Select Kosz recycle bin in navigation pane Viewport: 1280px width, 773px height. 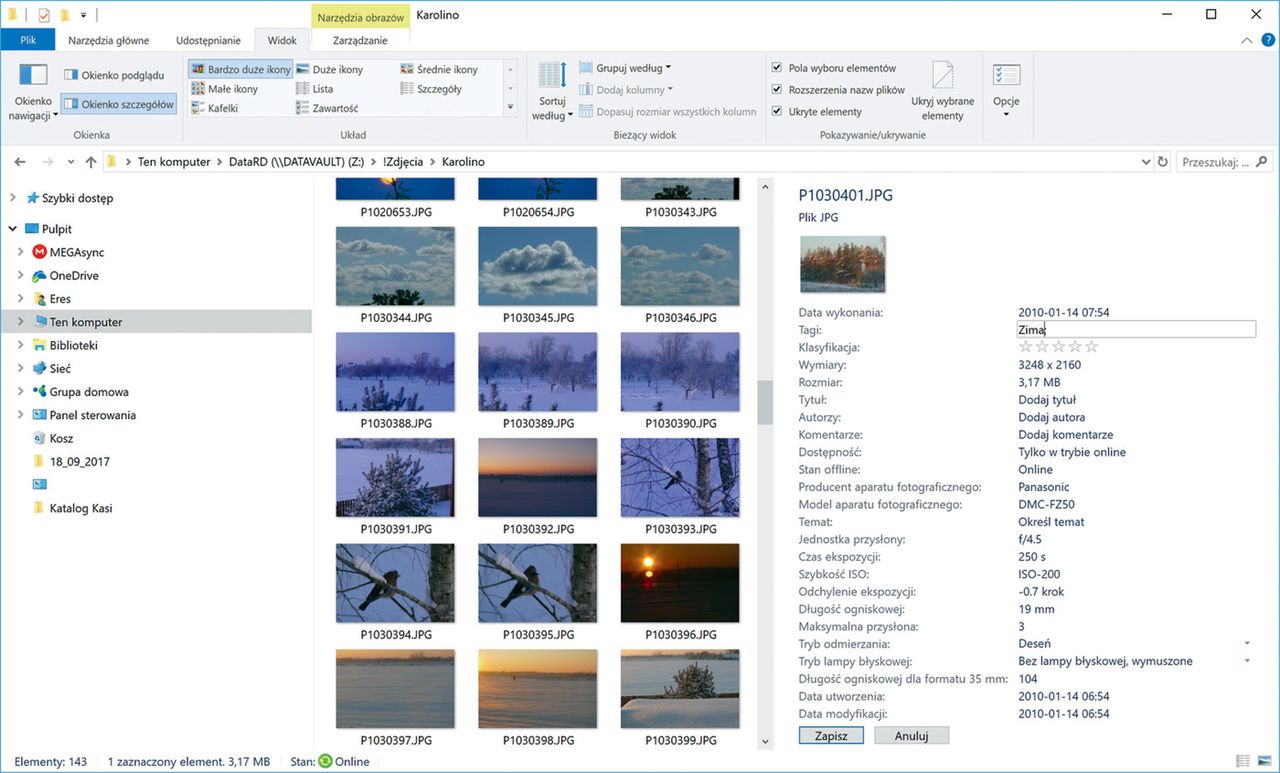pos(61,438)
